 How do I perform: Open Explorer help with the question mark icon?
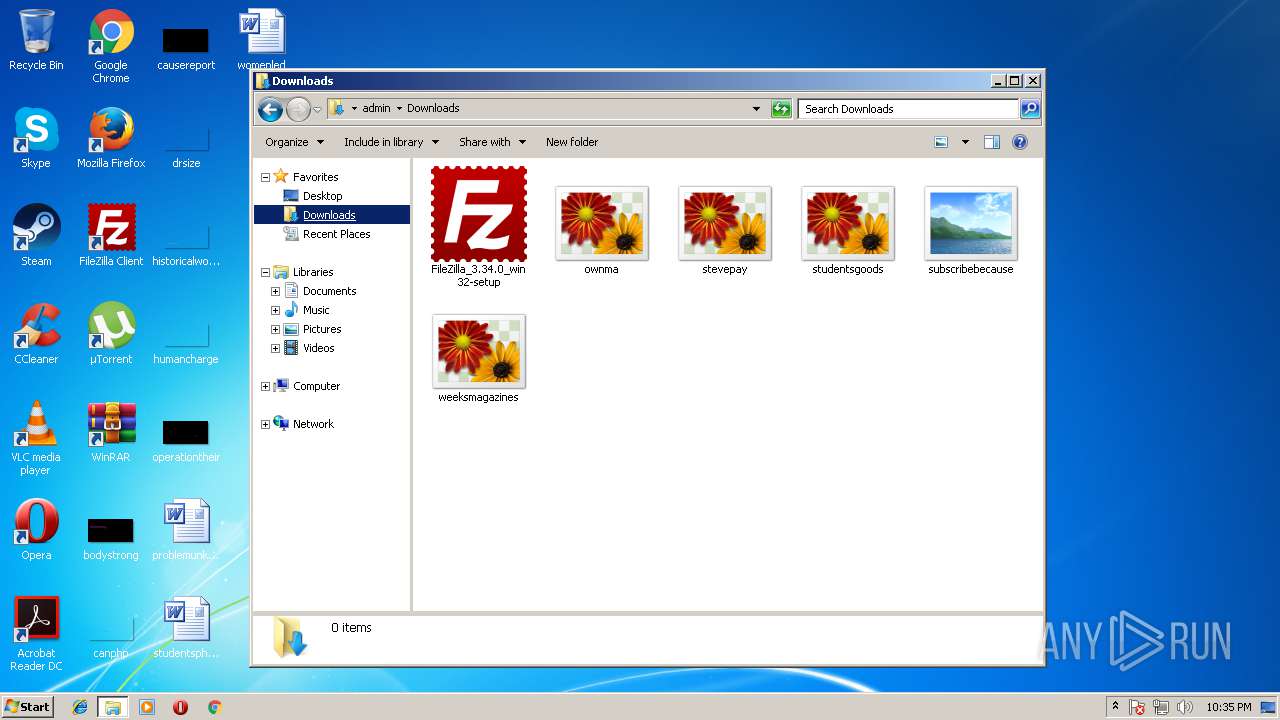point(1020,142)
